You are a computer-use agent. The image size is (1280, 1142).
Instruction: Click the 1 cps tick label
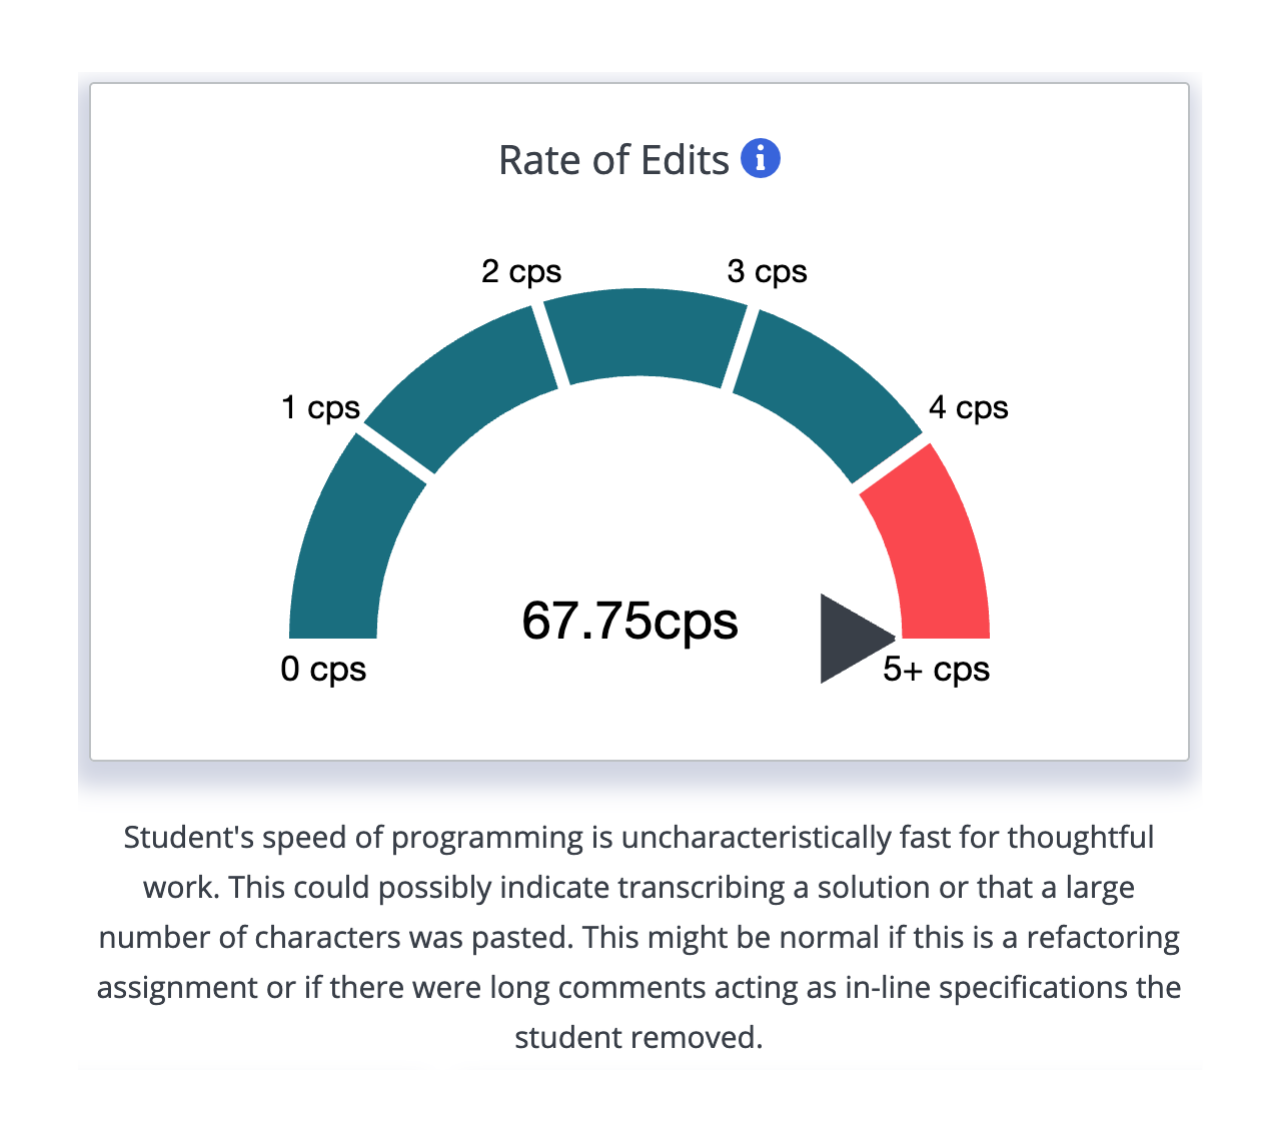[320, 407]
